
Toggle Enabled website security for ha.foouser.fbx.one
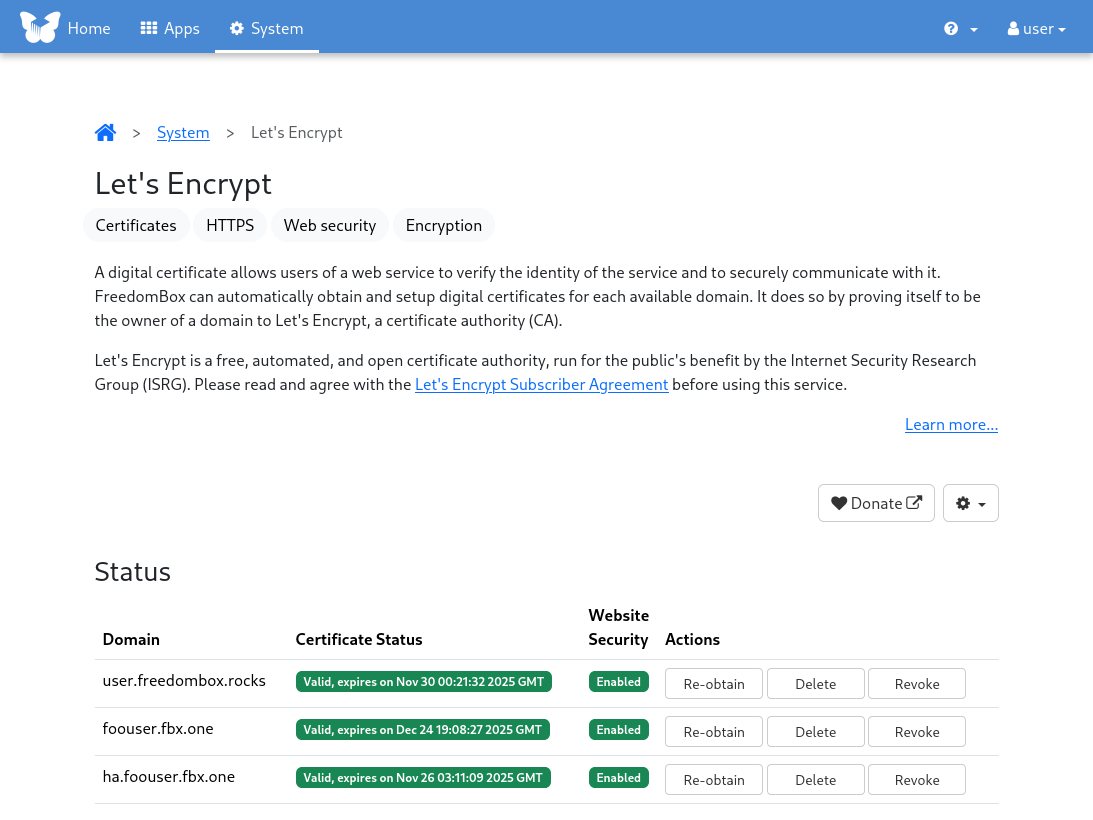(618, 777)
